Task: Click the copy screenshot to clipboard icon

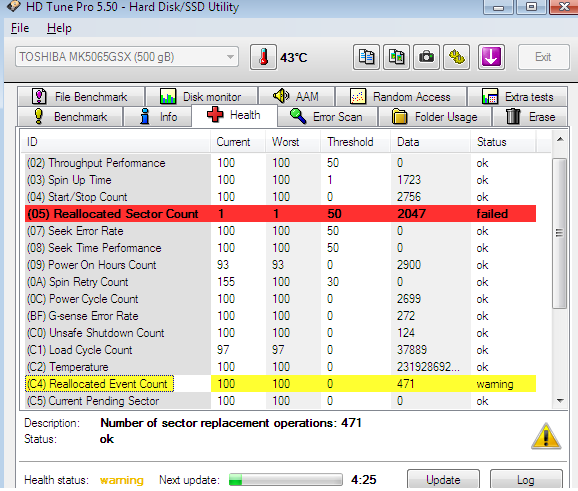Action: pyautogui.click(x=396, y=57)
